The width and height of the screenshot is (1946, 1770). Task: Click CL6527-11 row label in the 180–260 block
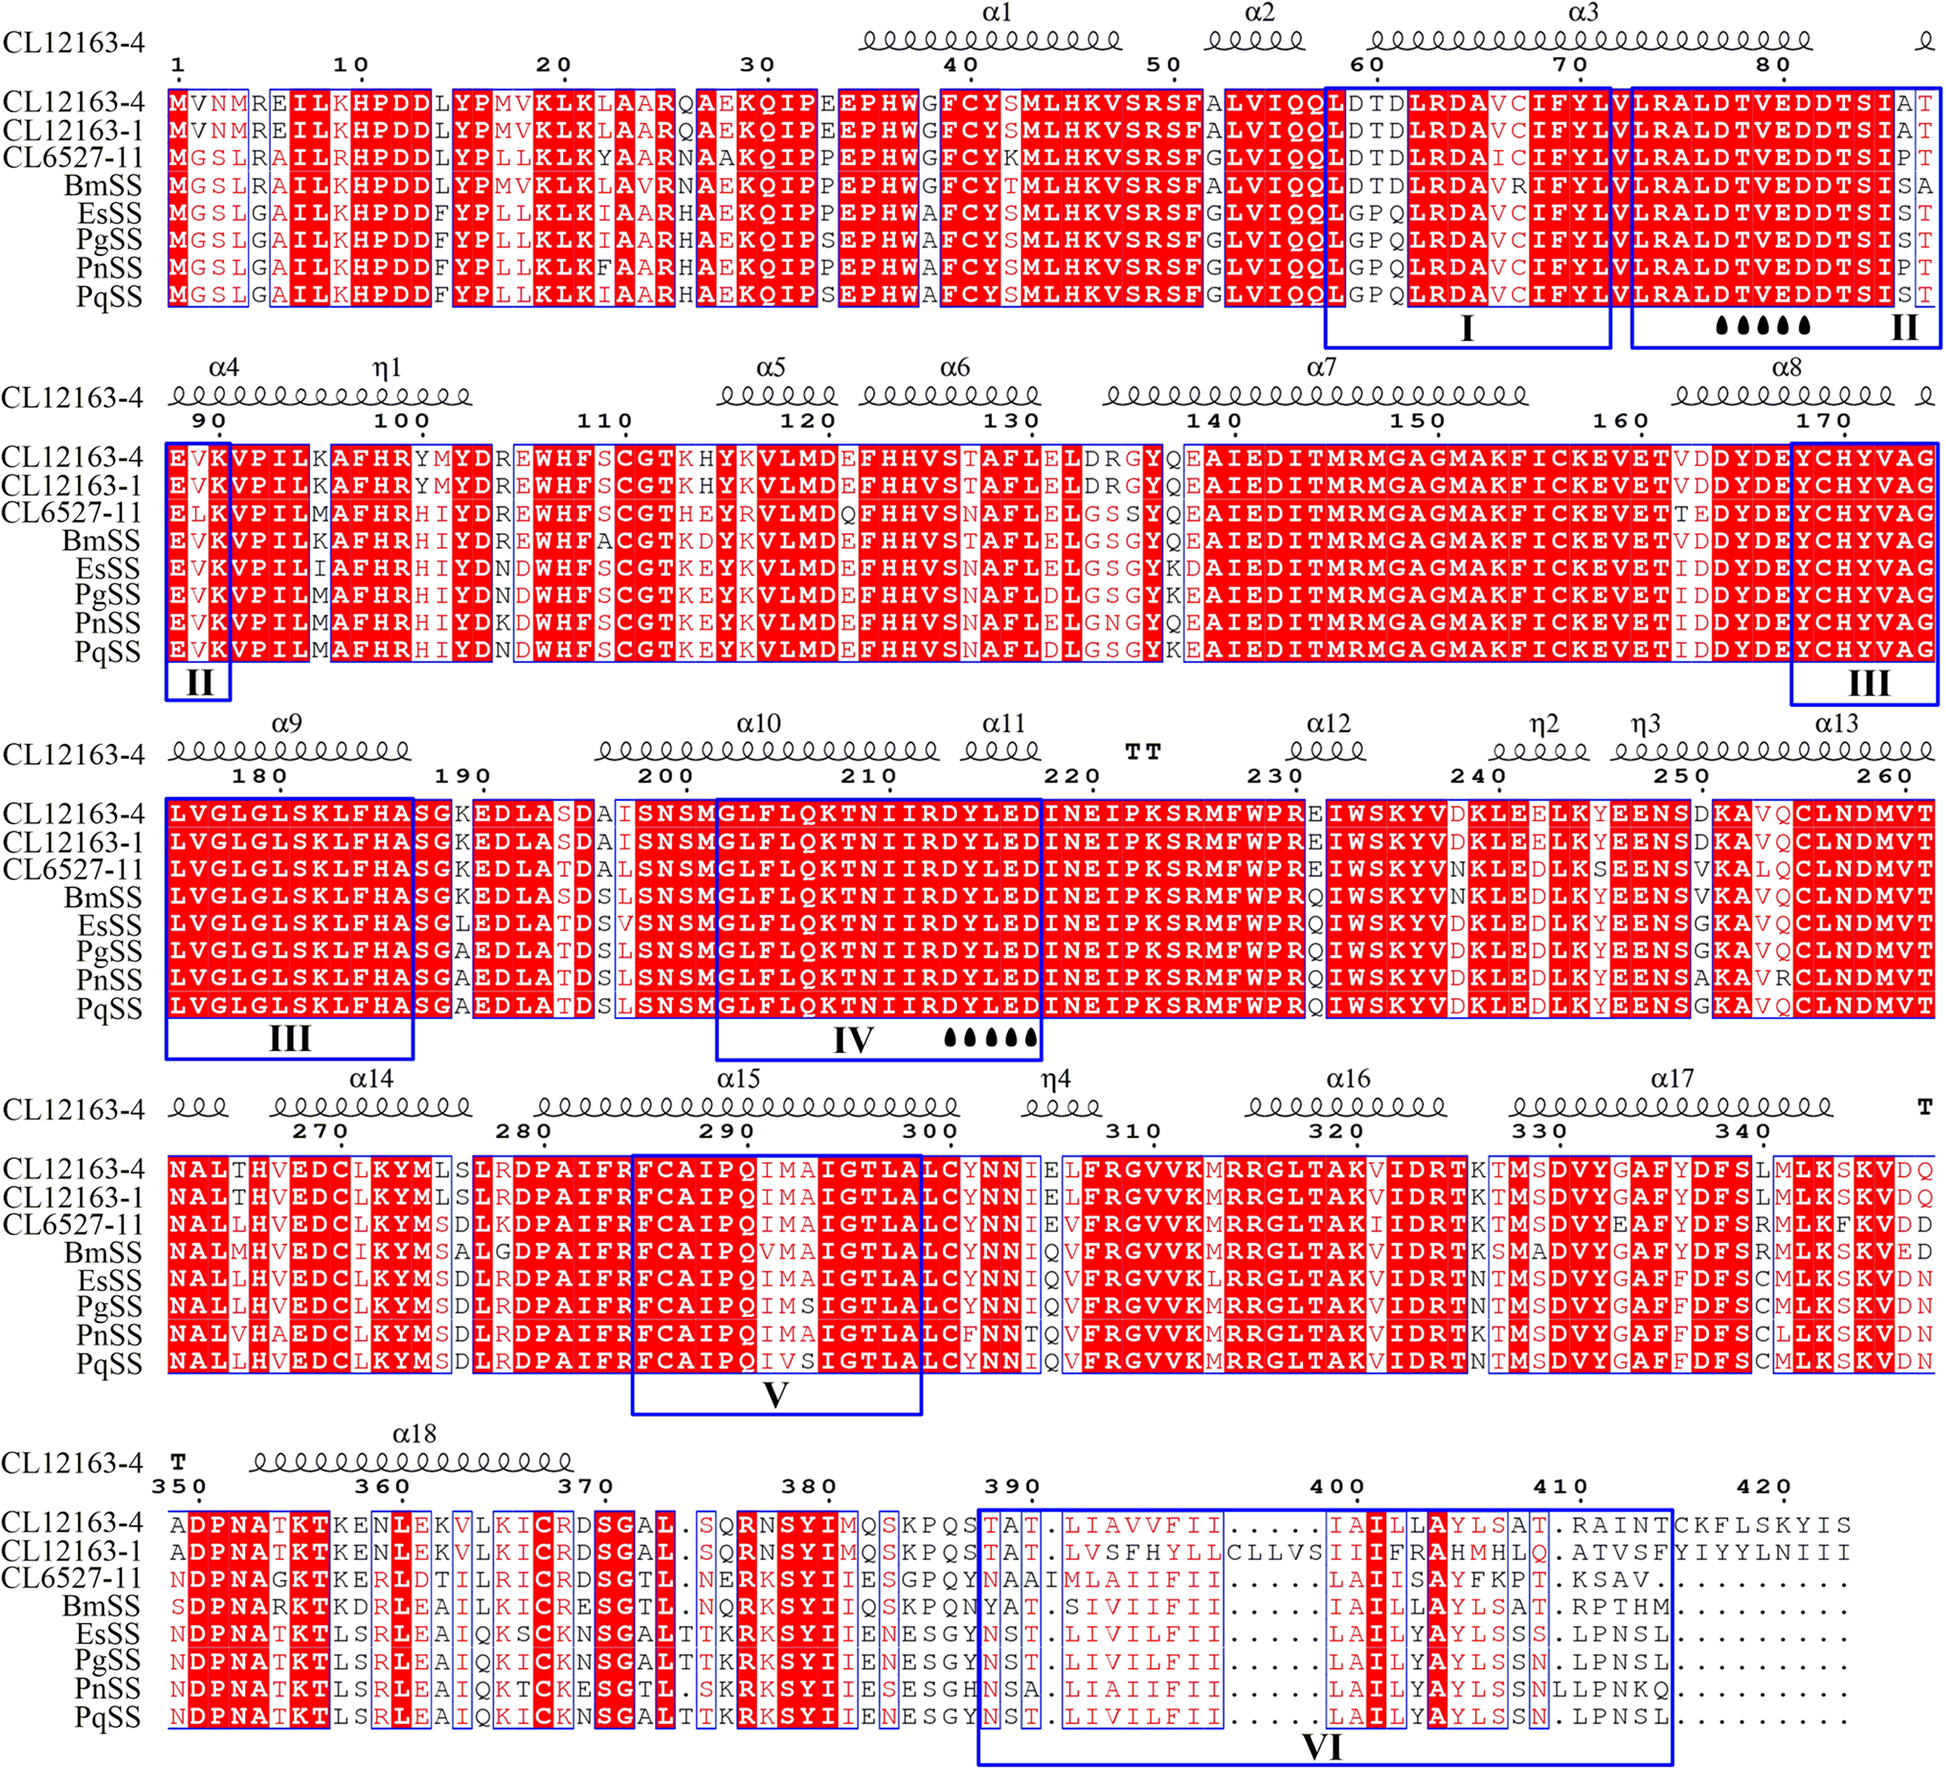(x=73, y=870)
